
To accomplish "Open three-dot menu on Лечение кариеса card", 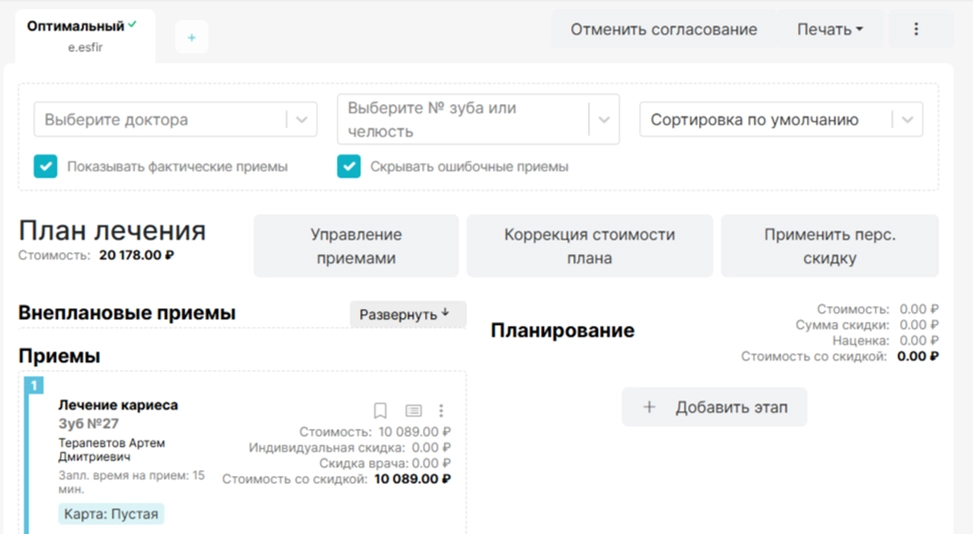I will click(x=441, y=411).
